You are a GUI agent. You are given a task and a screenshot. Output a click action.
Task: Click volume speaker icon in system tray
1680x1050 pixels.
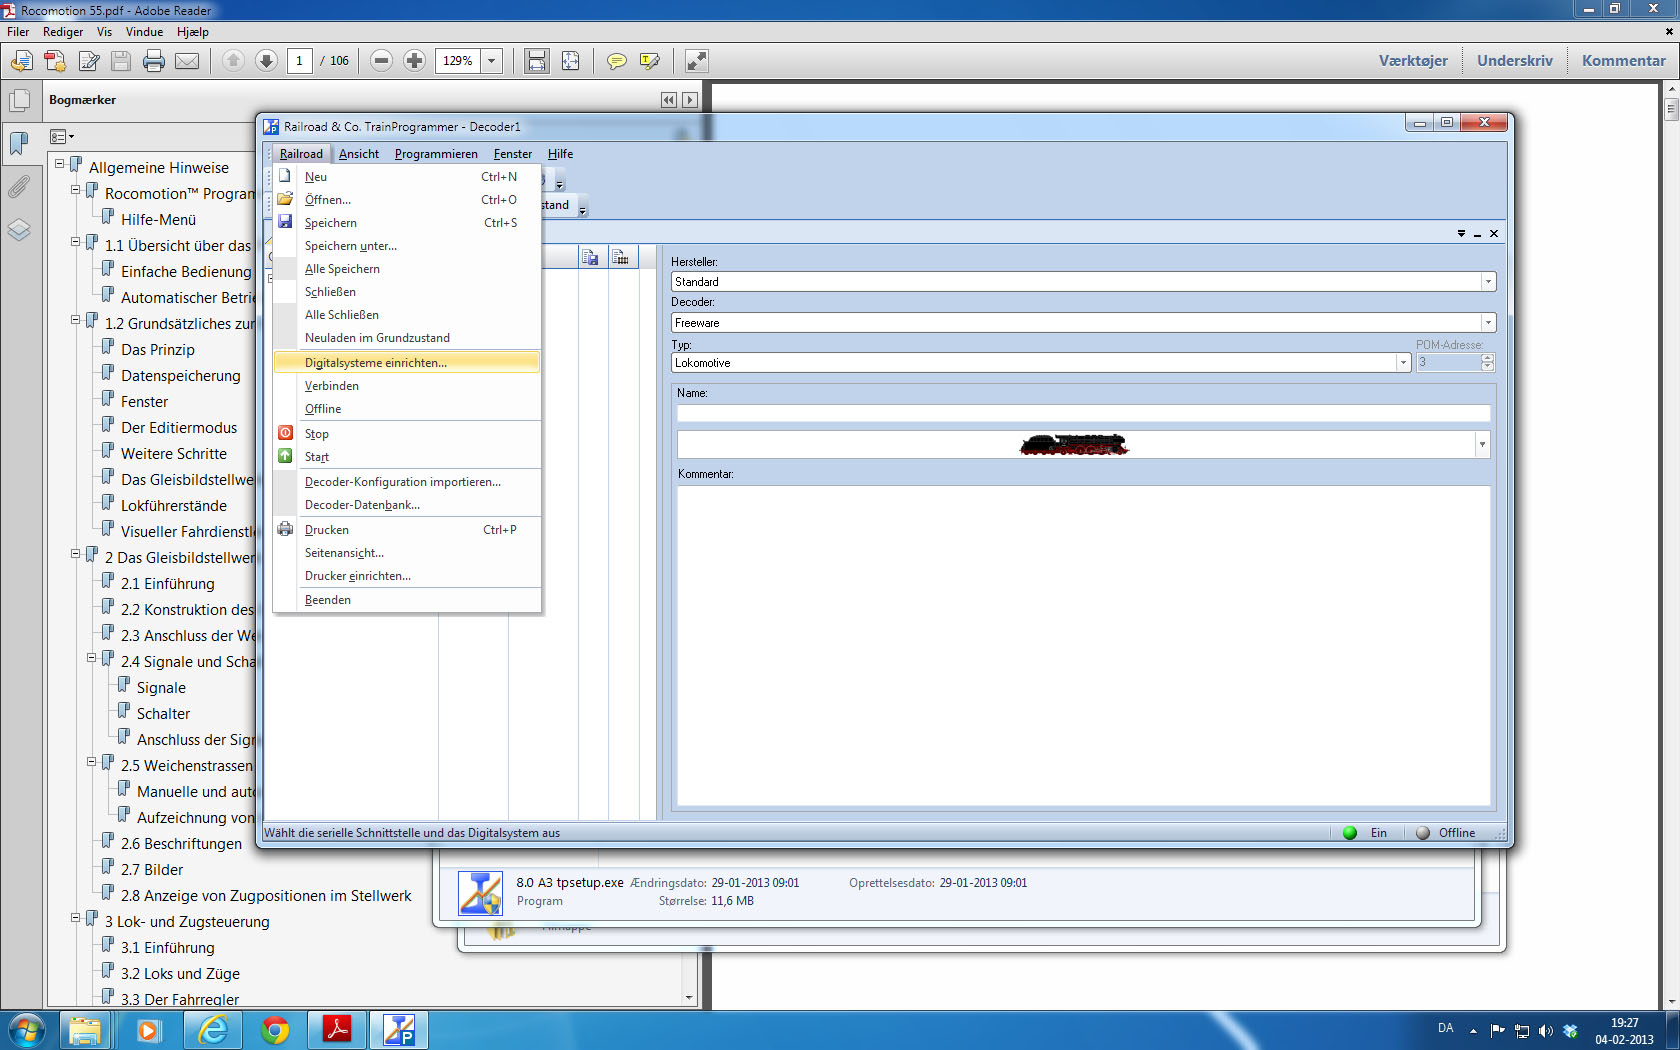(x=1546, y=1030)
